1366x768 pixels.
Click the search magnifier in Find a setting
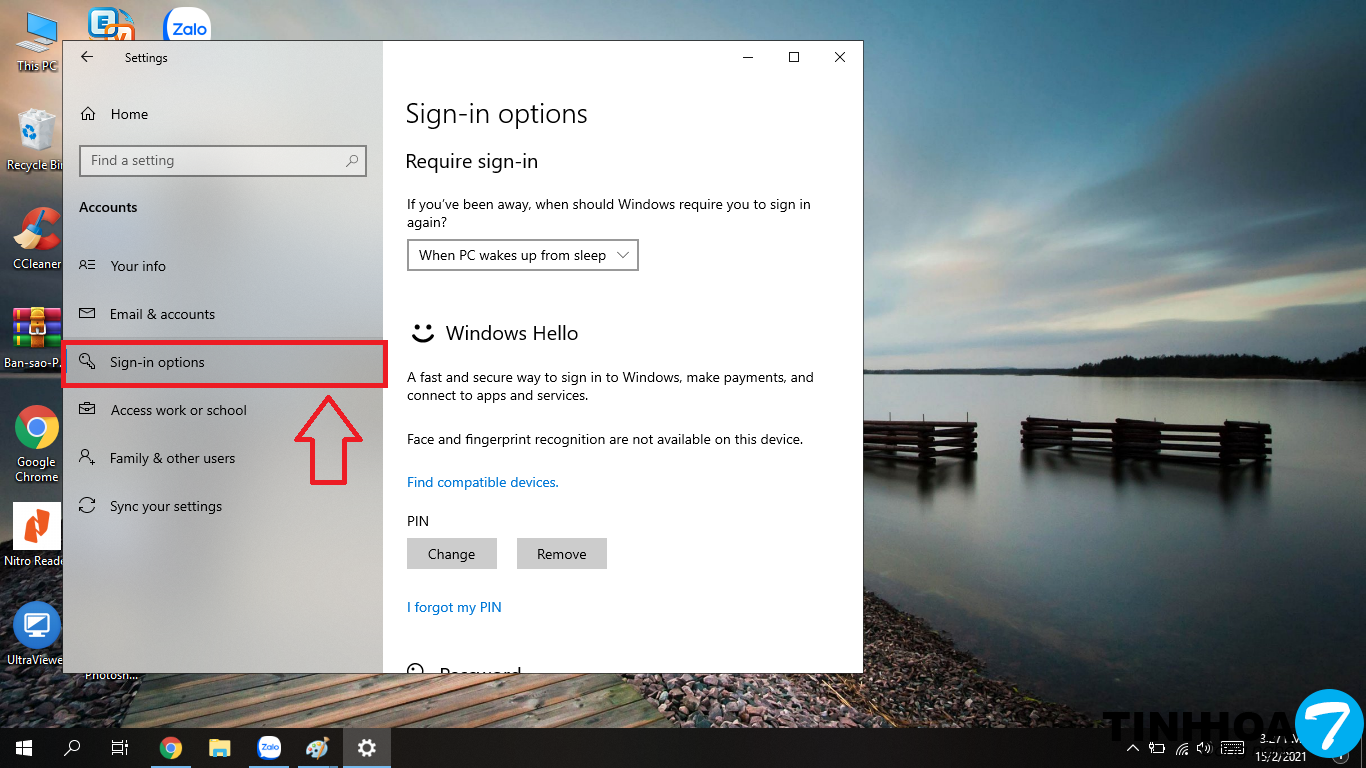352,160
